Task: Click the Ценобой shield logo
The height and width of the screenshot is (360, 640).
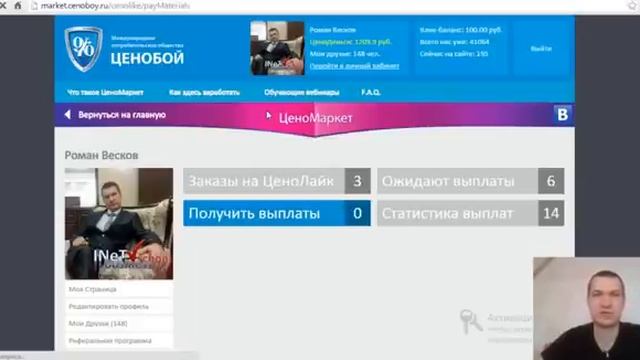Action: click(83, 49)
